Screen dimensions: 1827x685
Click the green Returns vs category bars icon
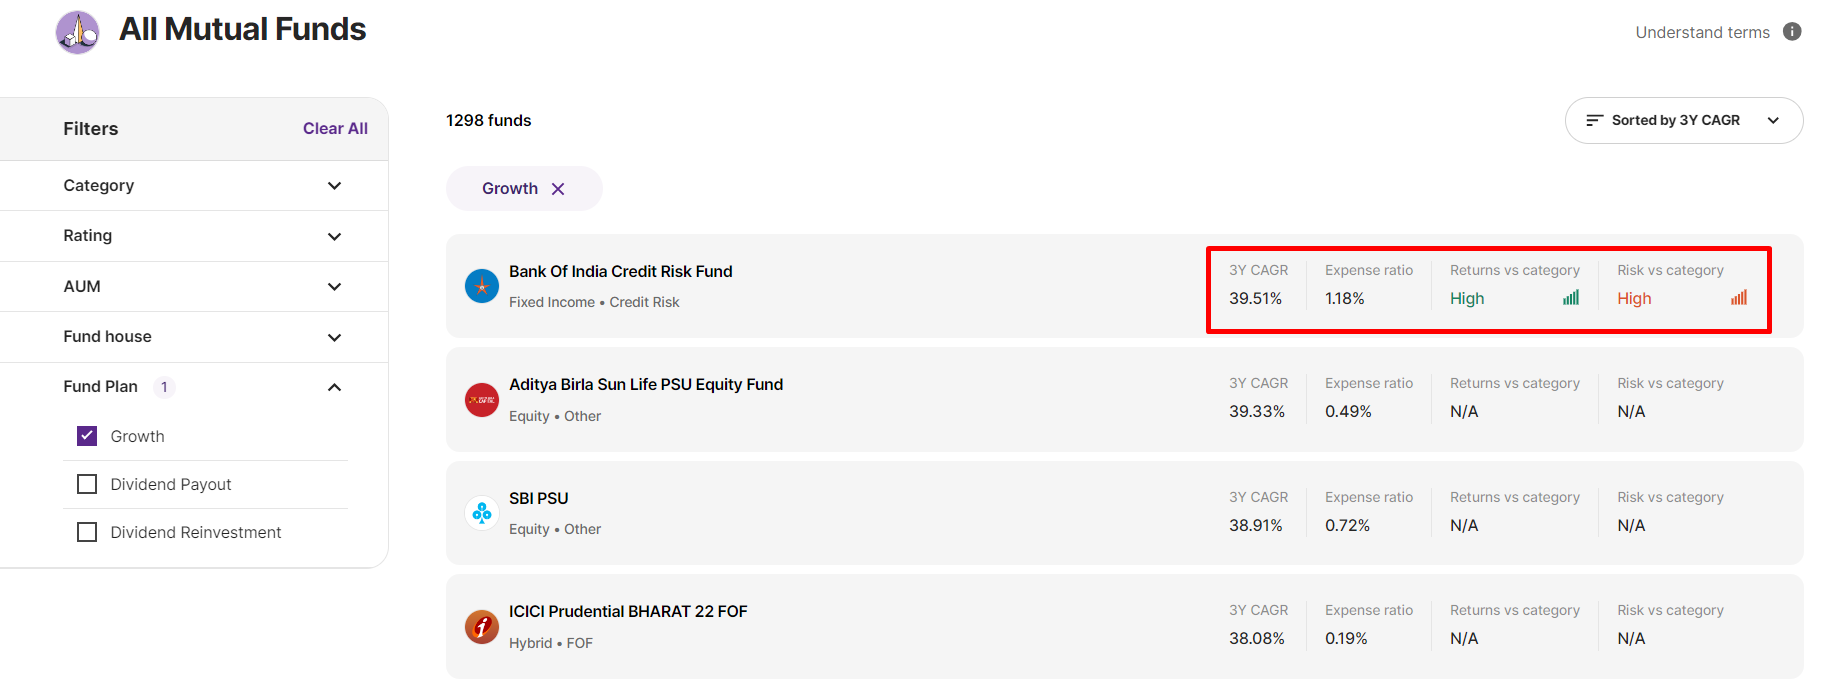coord(1571,298)
